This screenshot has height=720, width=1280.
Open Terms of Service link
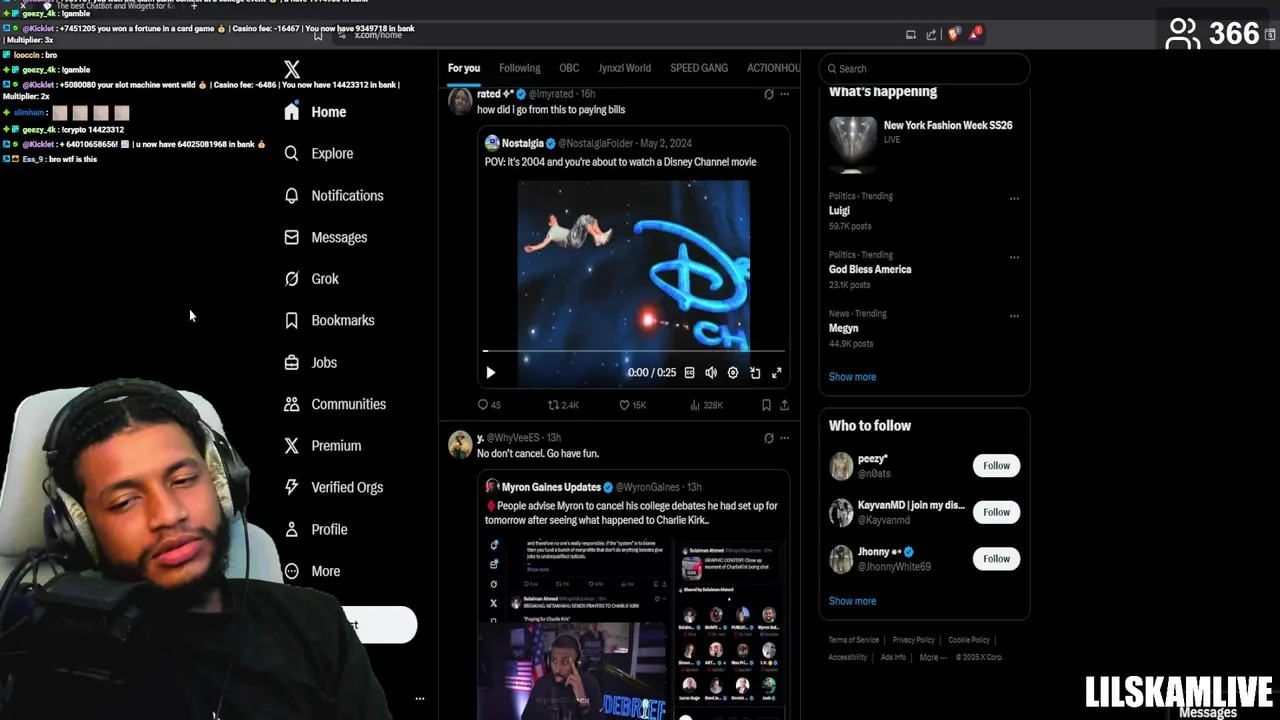[x=853, y=640]
